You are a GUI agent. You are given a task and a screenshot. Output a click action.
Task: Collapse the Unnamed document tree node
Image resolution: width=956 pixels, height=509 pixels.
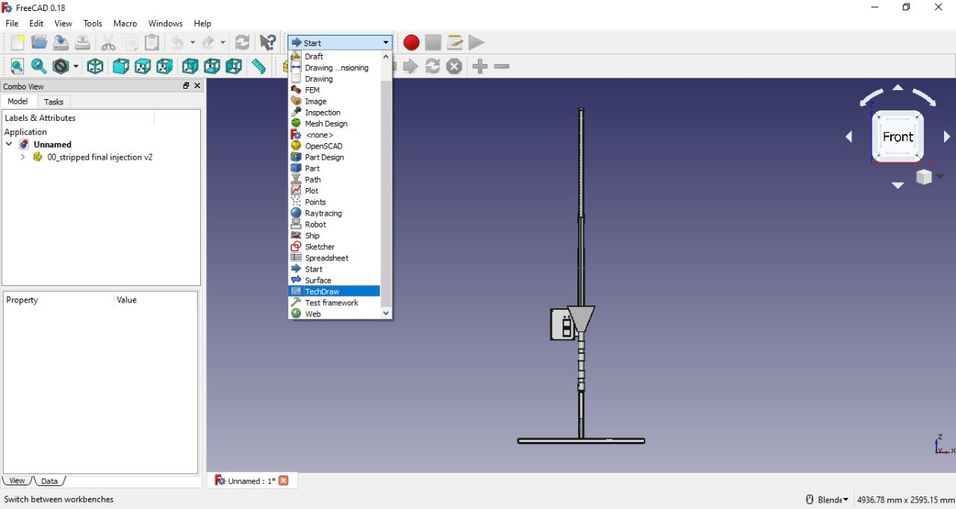(x=9, y=144)
